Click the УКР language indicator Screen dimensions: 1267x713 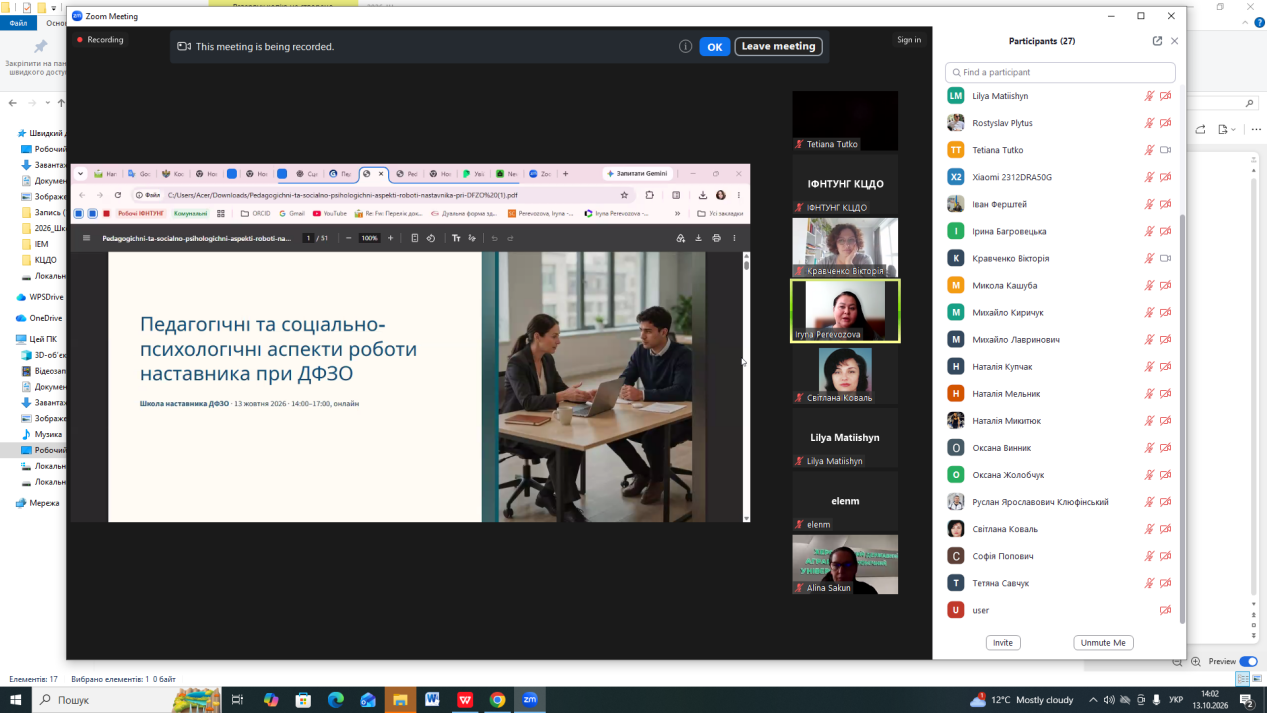point(1174,700)
